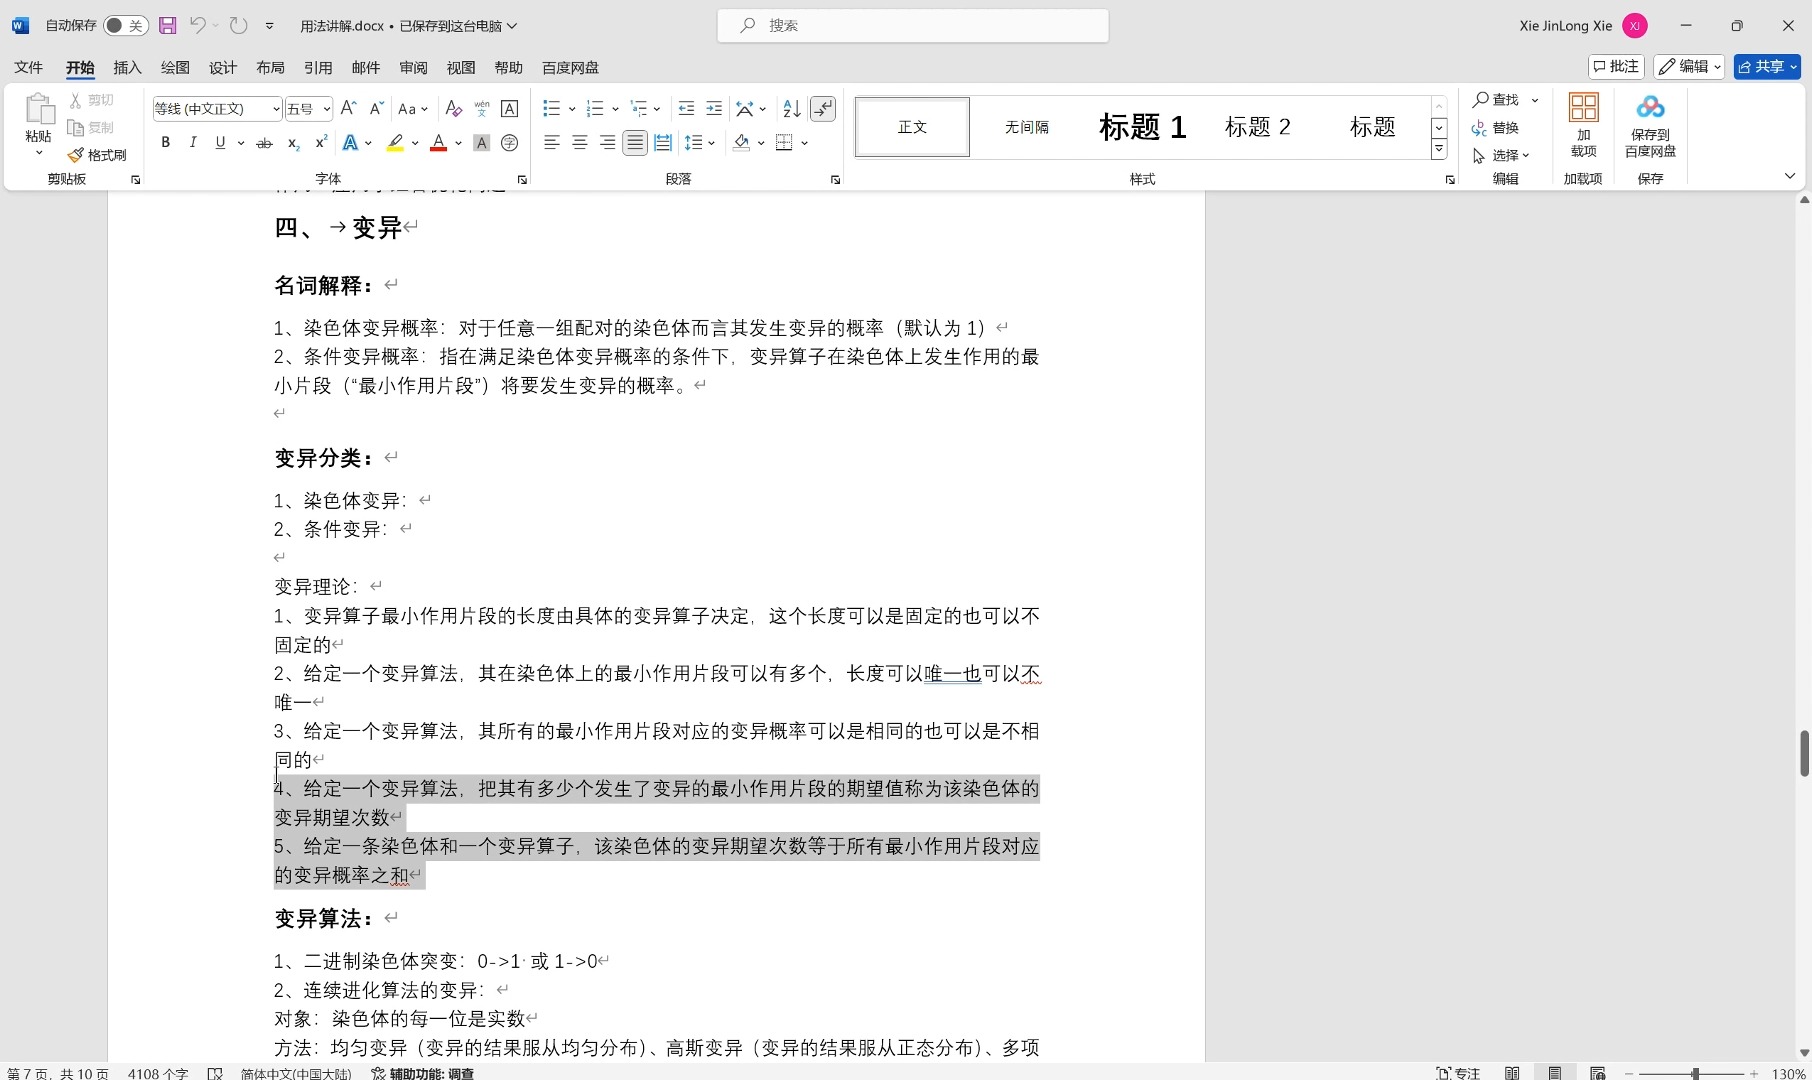Switch to Web Layout view in status bar
1812x1080 pixels.
coord(1598,1073)
